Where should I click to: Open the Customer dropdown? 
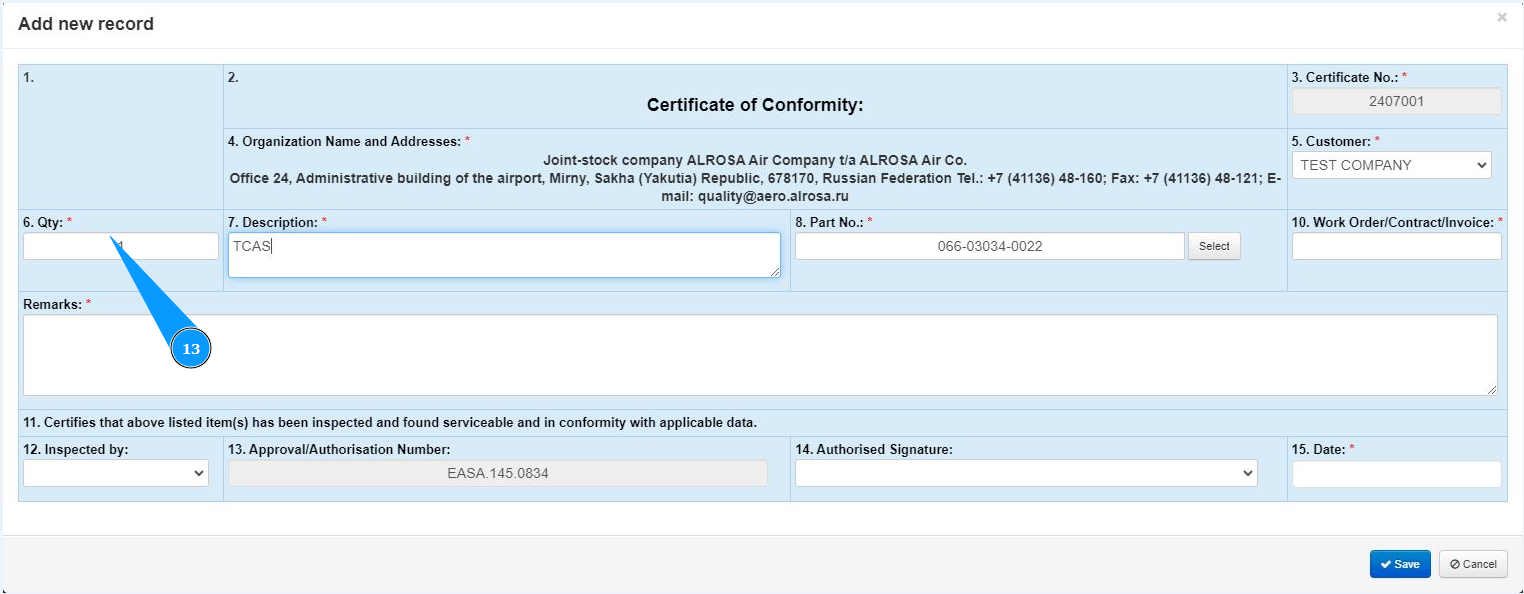coord(1391,165)
